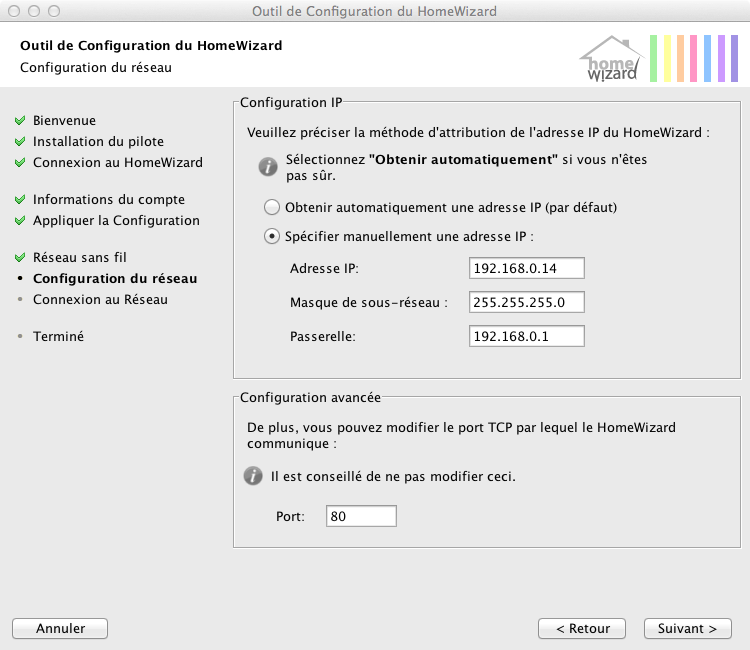Click the green checkmark next to Connexion au HomeWizard
Image resolution: width=750 pixels, height=650 pixels.
(x=20, y=163)
